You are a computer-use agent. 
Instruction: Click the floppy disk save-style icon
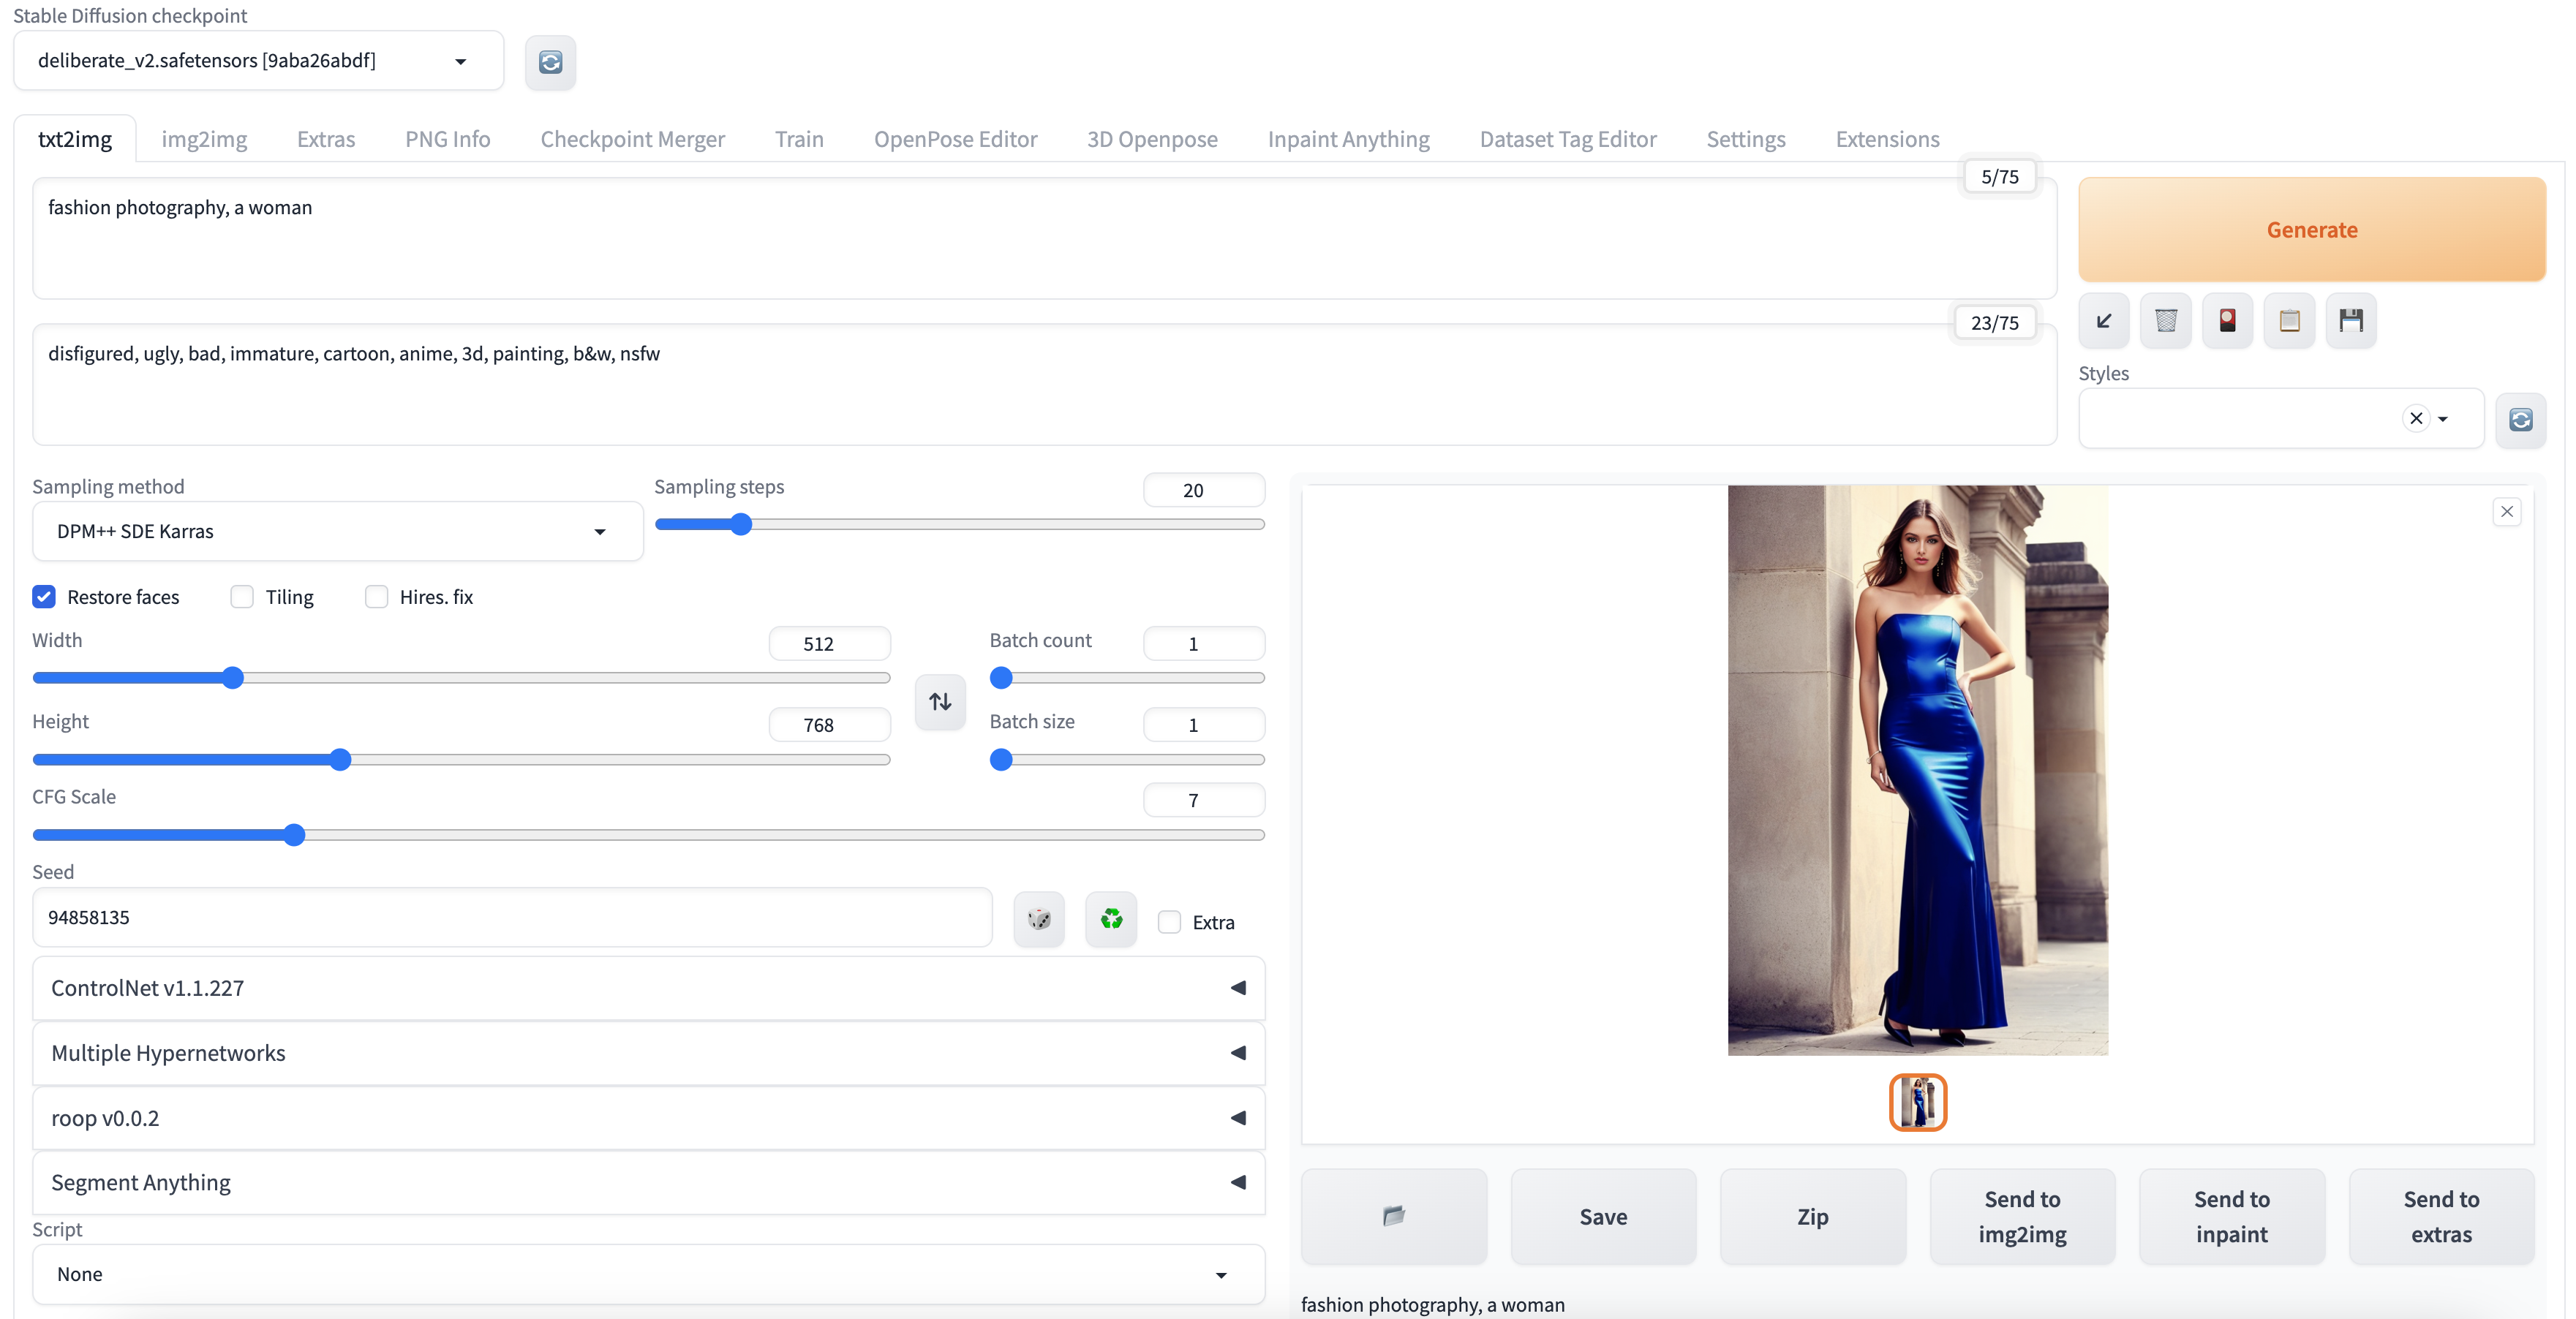(2351, 321)
